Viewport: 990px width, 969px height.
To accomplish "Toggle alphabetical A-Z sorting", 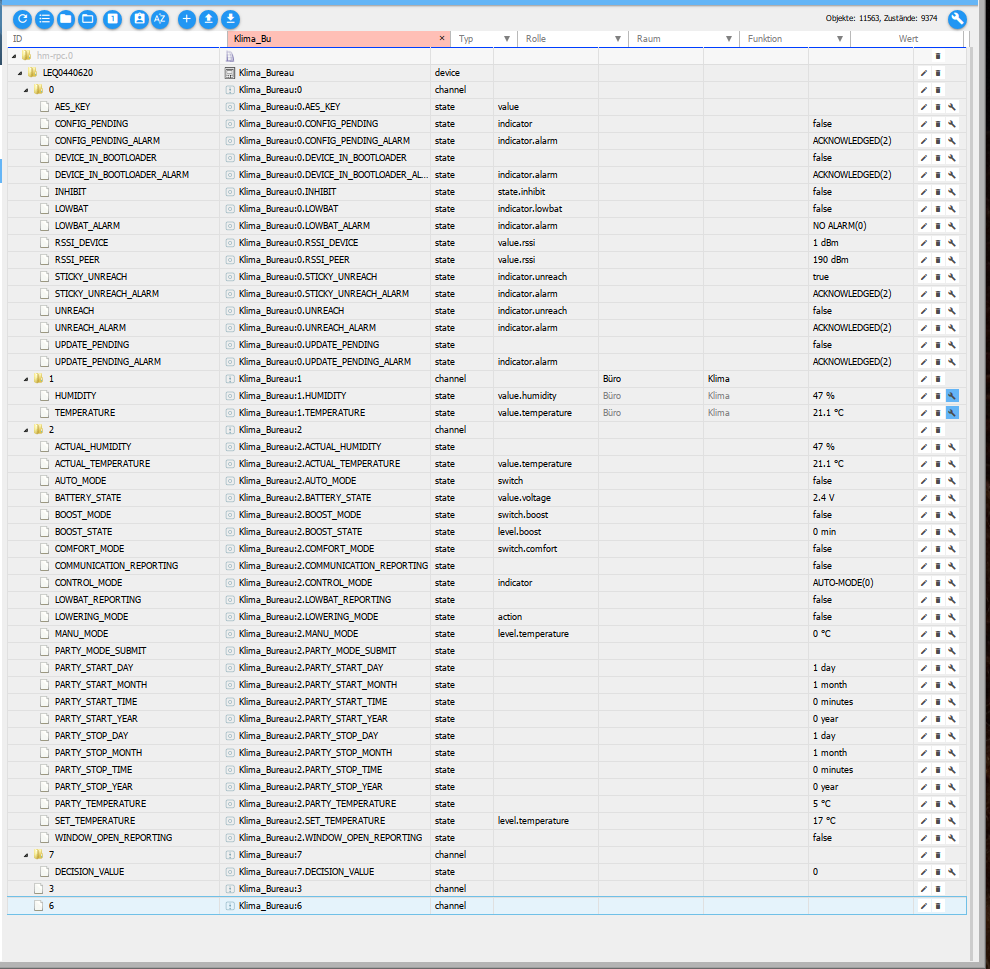I will point(160,19).
